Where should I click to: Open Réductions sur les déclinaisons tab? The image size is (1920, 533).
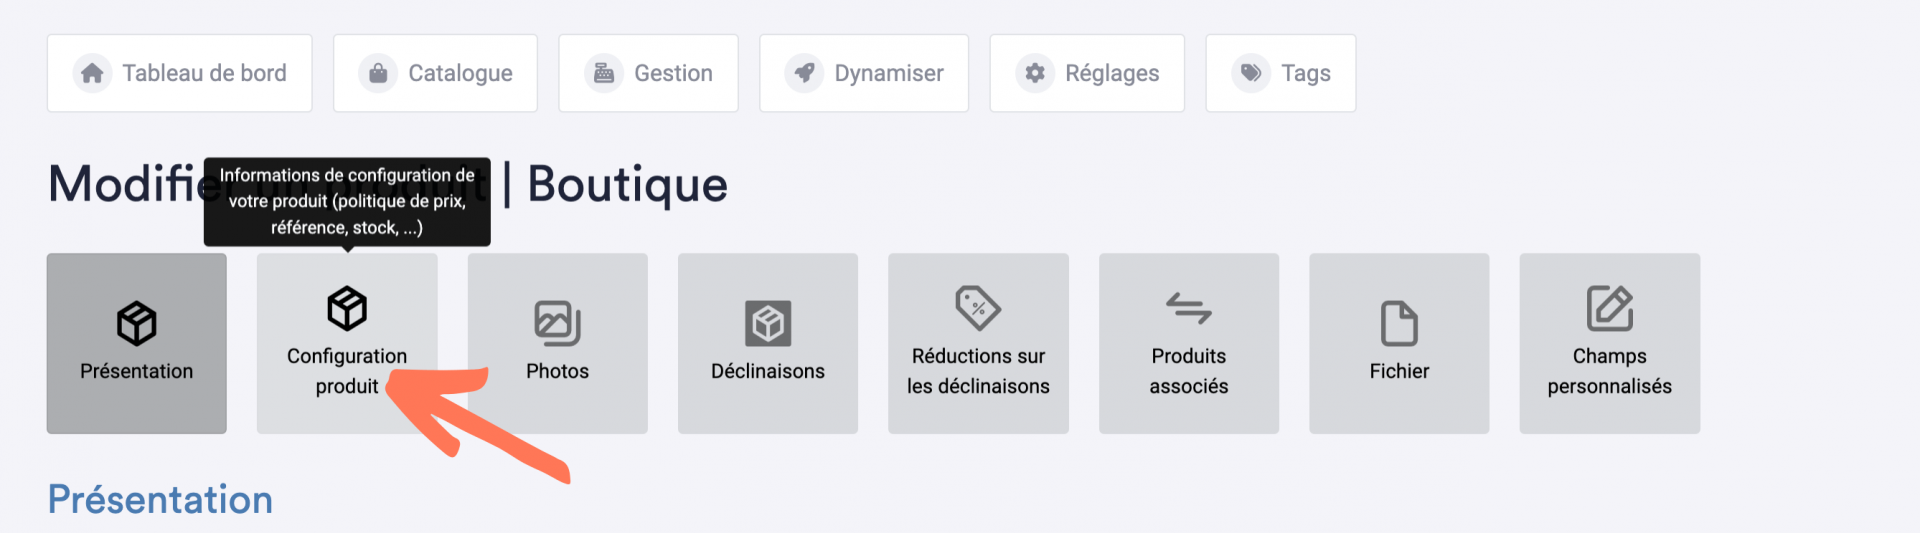point(978,343)
